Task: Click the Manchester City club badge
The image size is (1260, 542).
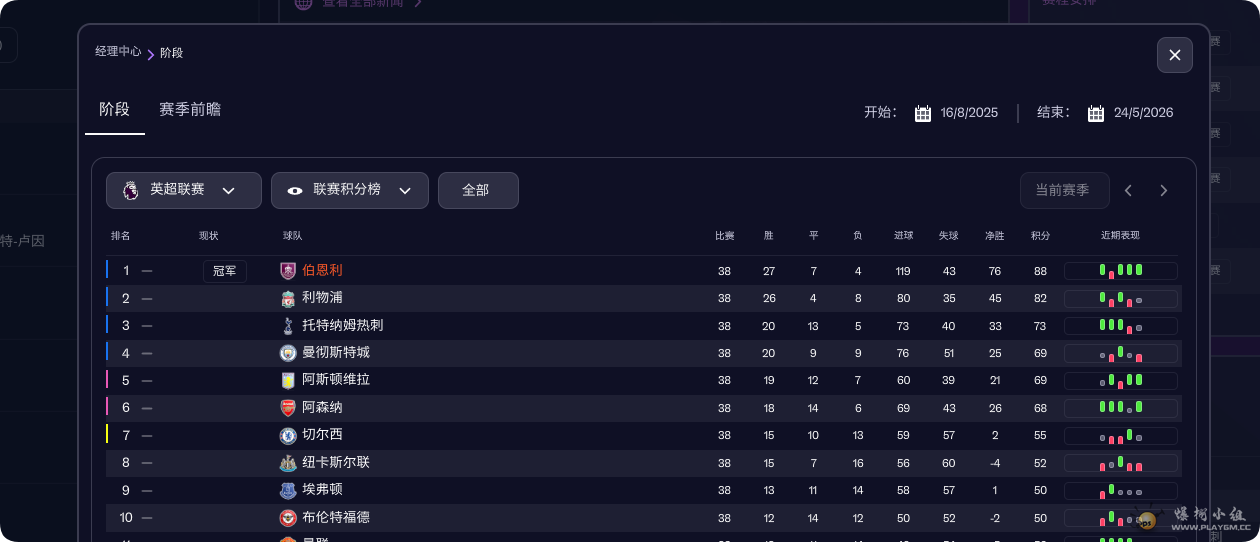Action: pos(288,353)
